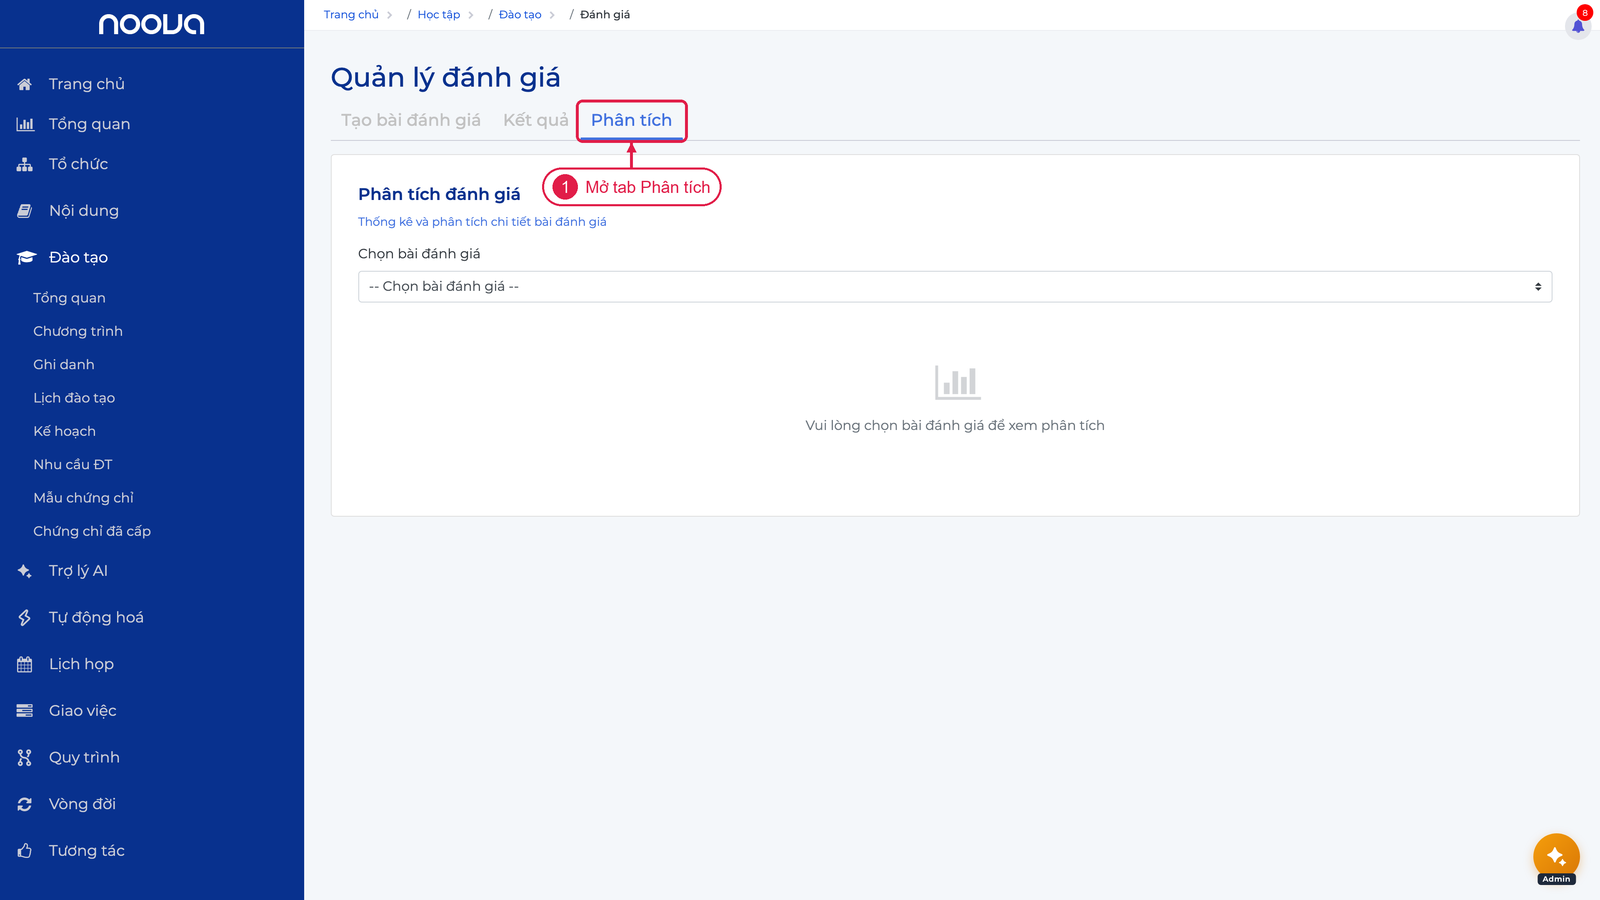Select the Phân tích tab

(x=632, y=120)
